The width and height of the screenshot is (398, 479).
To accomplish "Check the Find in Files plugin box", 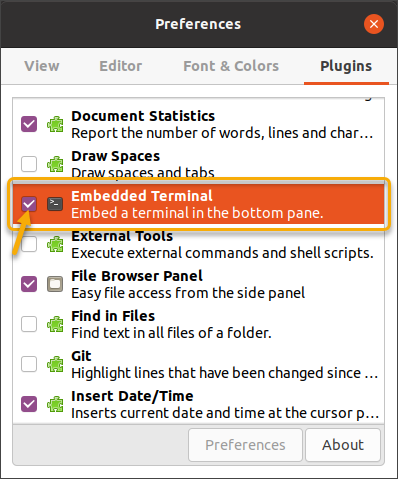I will 29,324.
